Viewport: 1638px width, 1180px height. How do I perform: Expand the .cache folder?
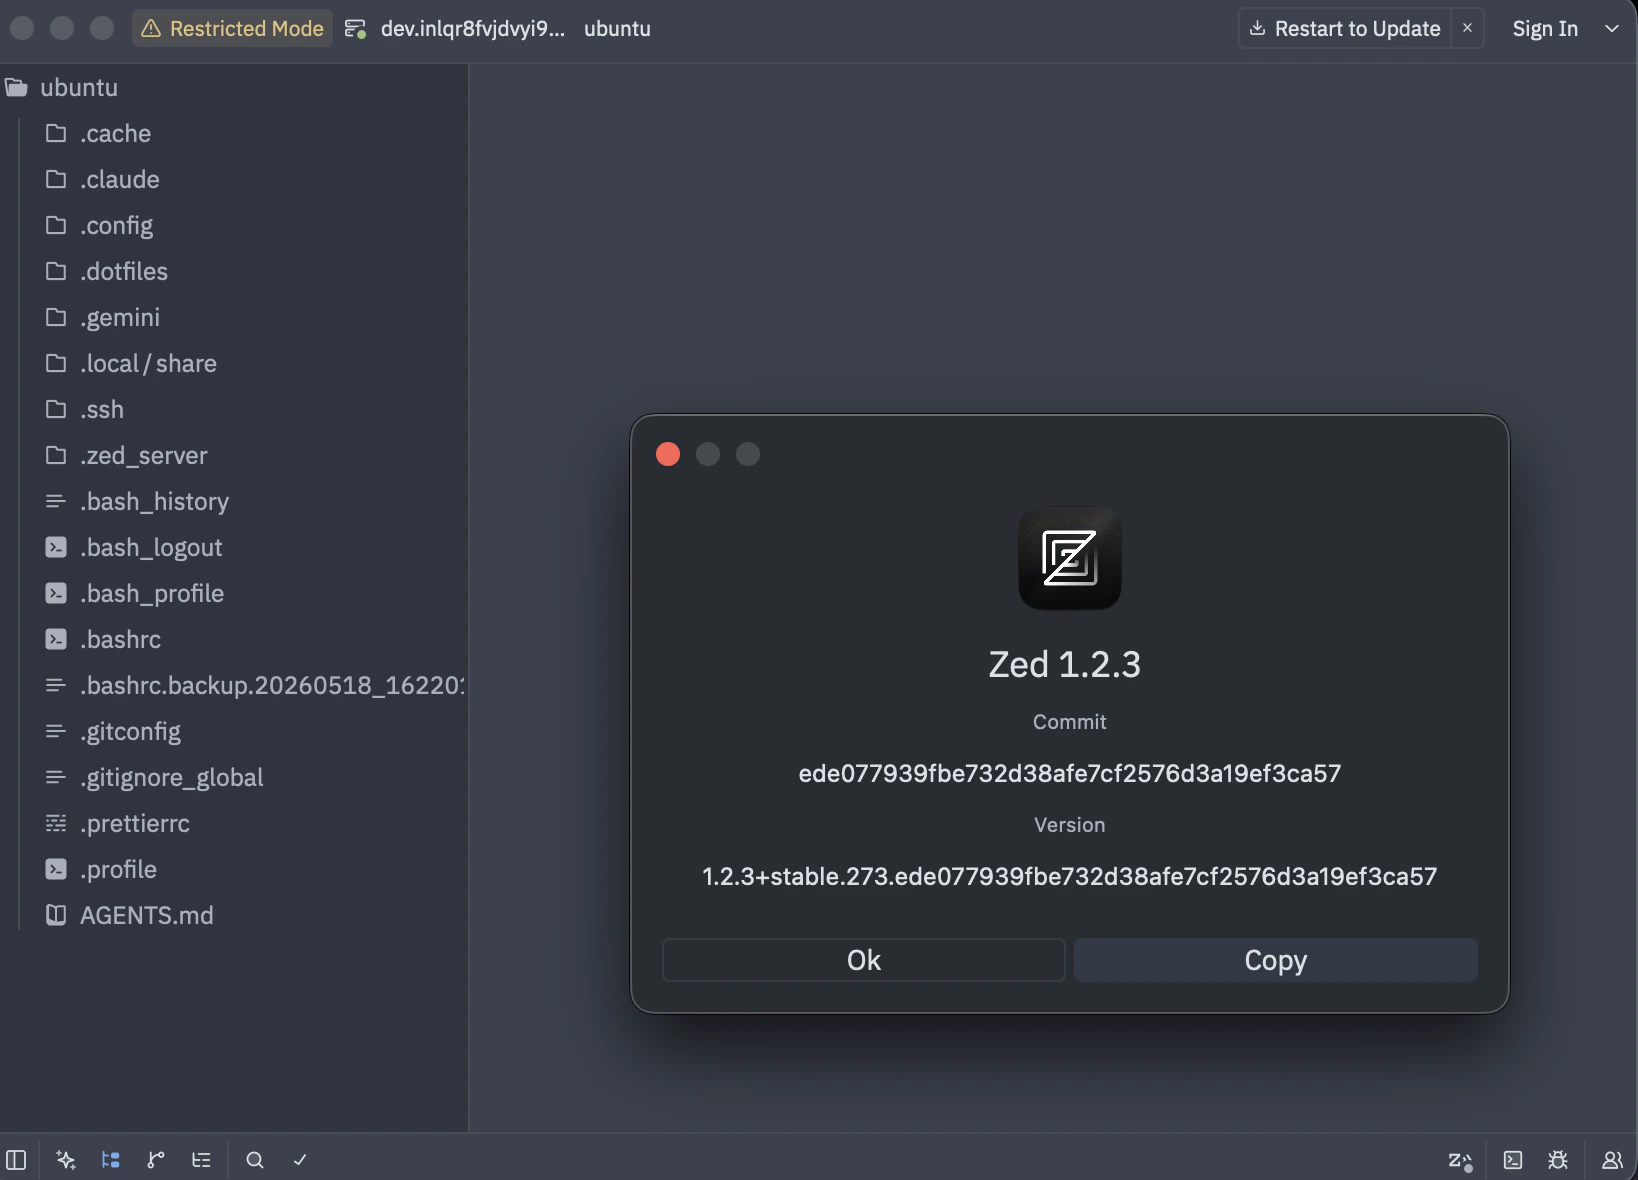[x=234, y=133]
